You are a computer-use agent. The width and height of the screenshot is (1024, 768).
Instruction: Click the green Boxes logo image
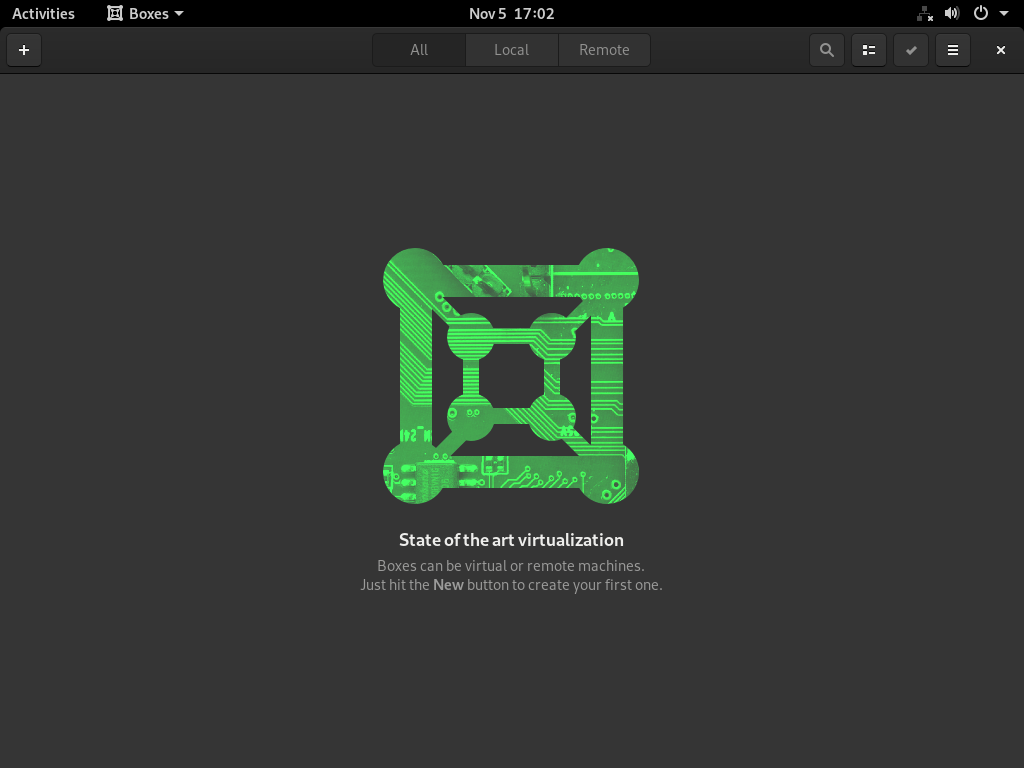point(511,376)
